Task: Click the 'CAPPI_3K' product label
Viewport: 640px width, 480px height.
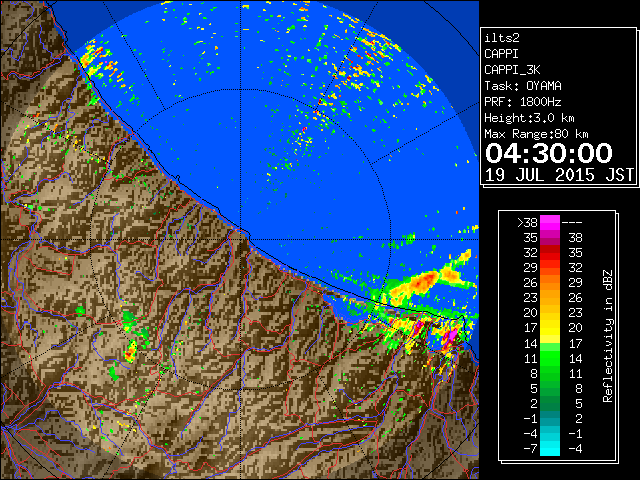Action: coord(512,70)
